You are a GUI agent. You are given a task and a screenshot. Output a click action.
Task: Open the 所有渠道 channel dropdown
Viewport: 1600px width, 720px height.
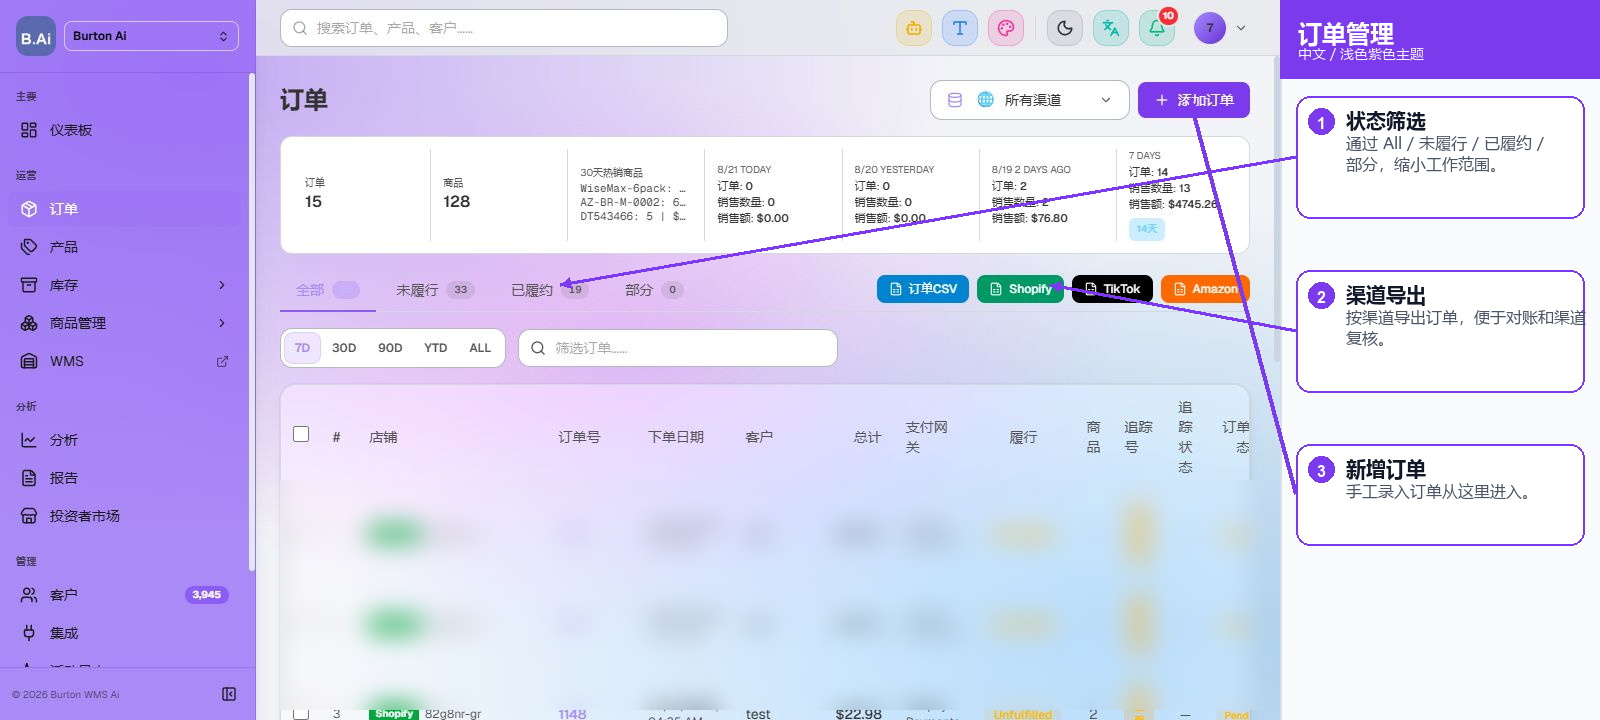click(1030, 100)
